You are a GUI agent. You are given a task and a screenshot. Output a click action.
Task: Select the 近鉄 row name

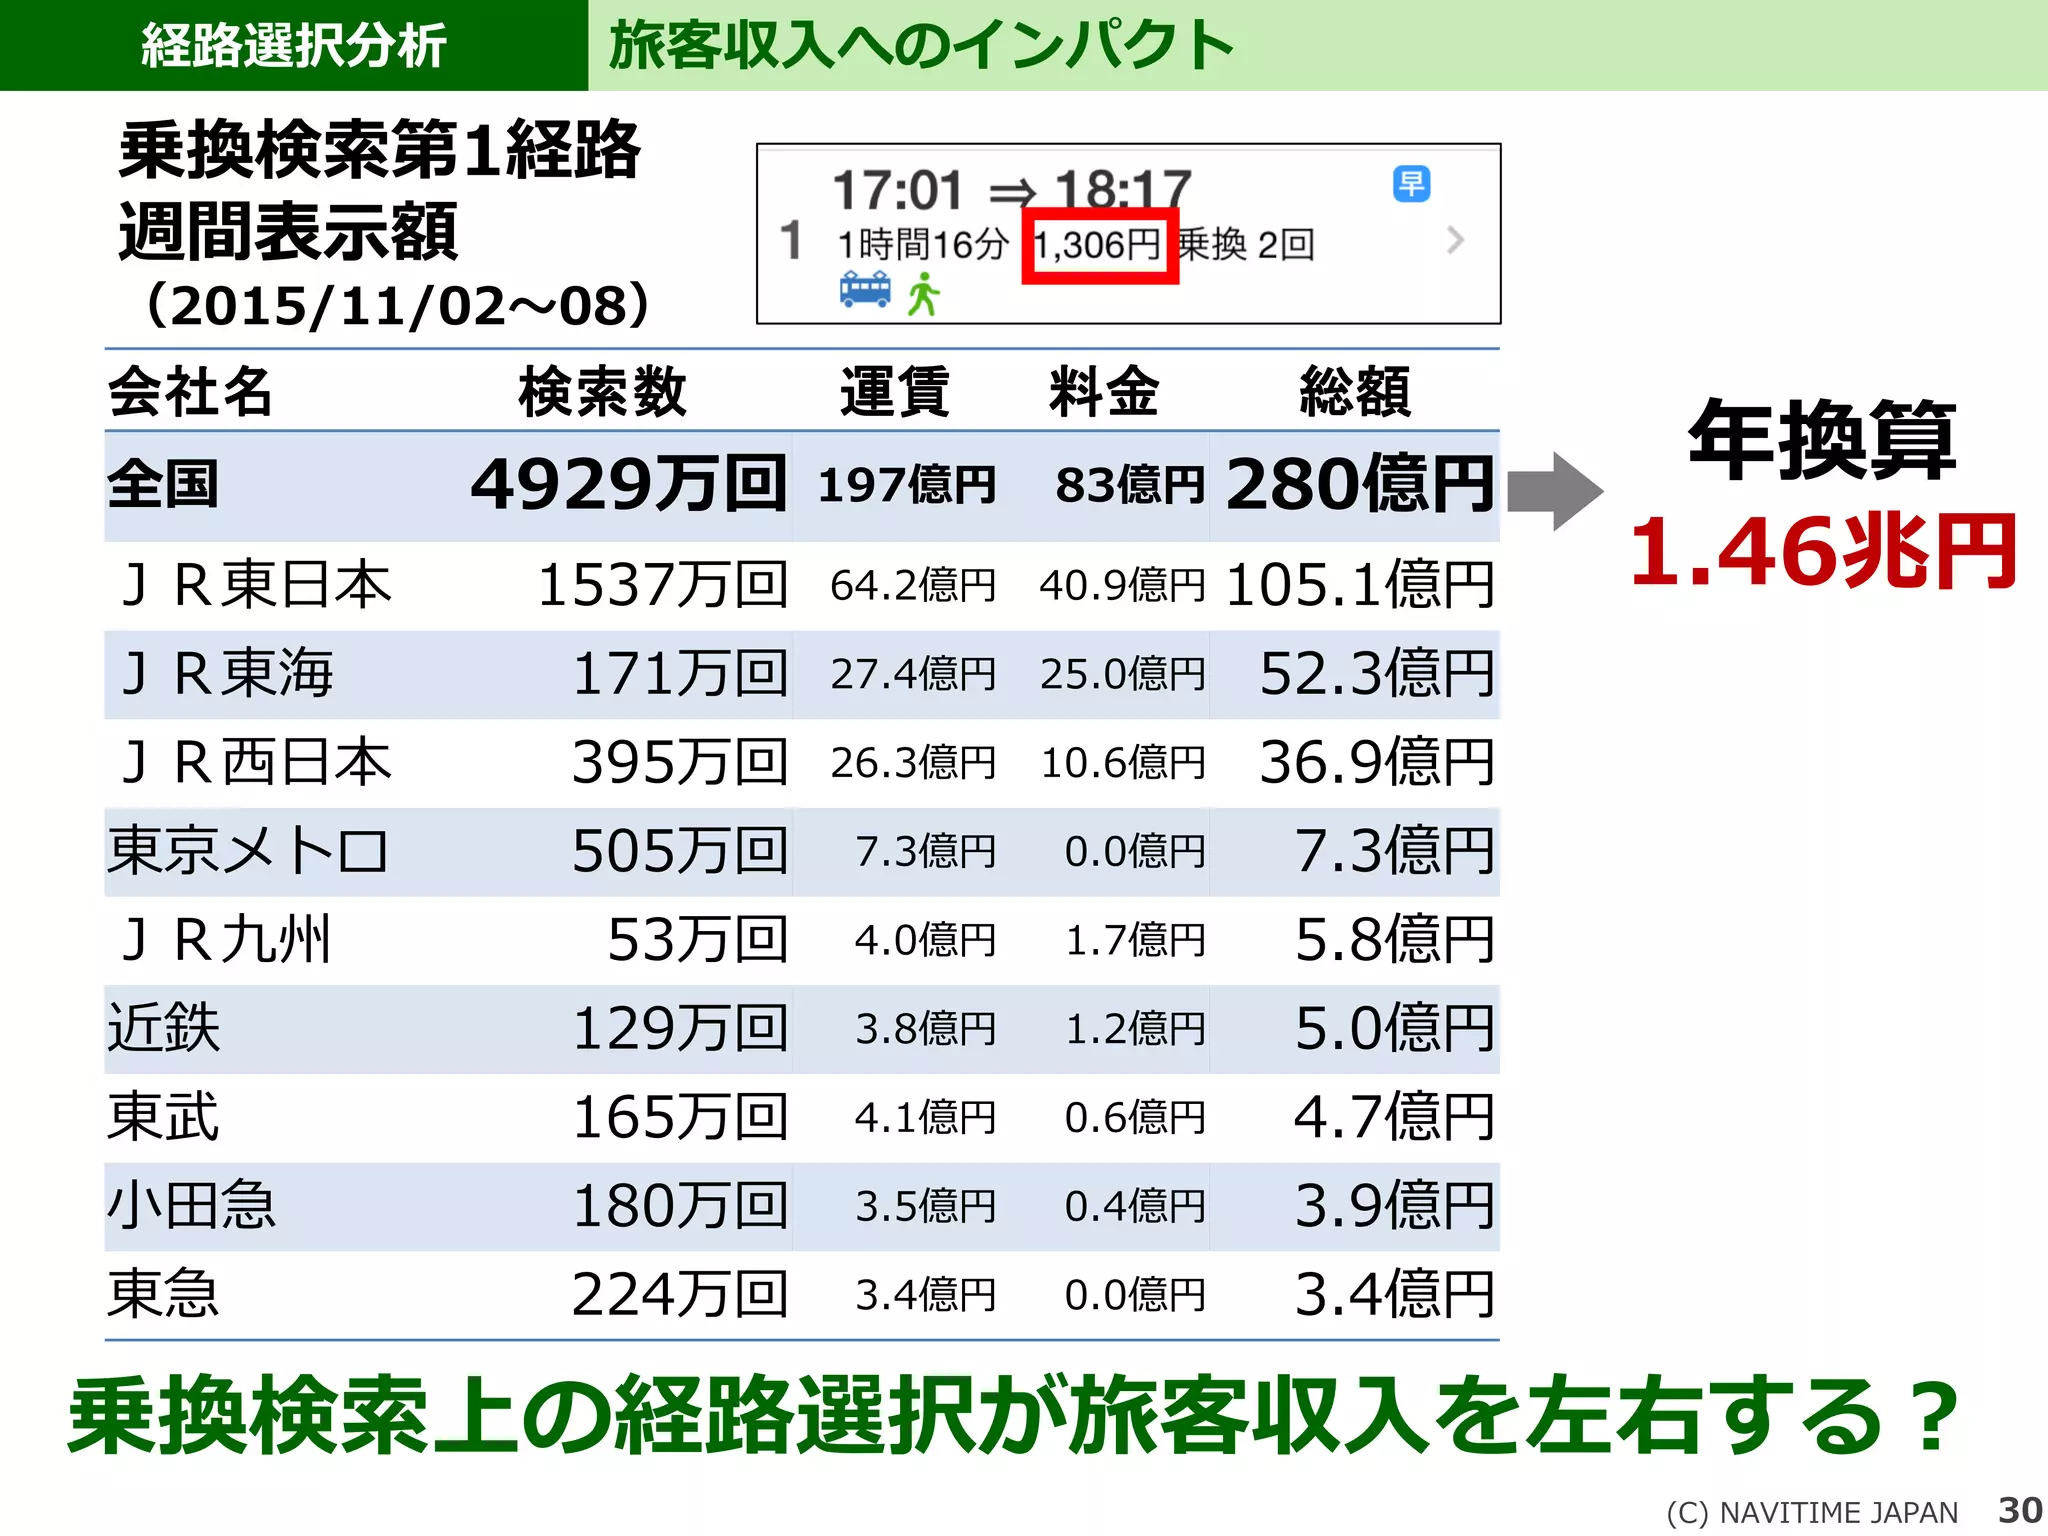click(x=164, y=1028)
